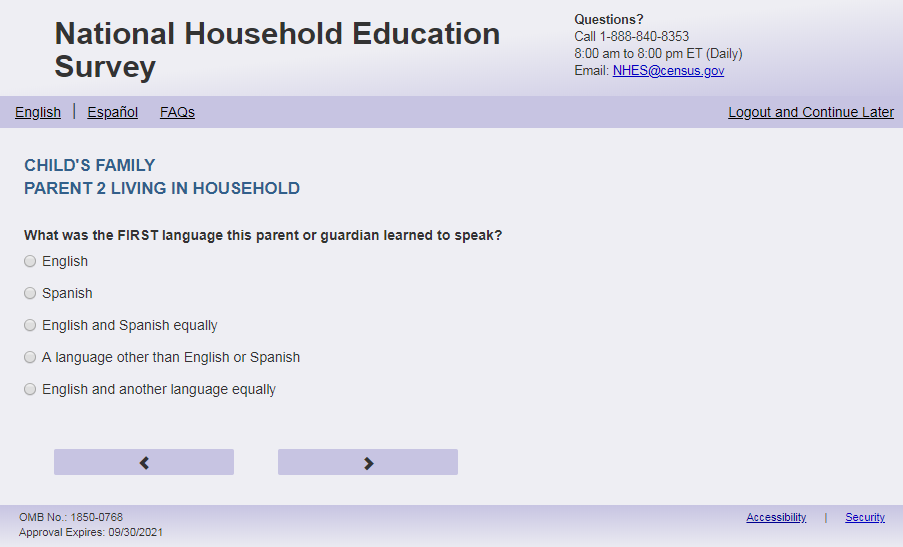Open the Security link in footer
The width and height of the screenshot is (903, 547).
click(x=865, y=517)
